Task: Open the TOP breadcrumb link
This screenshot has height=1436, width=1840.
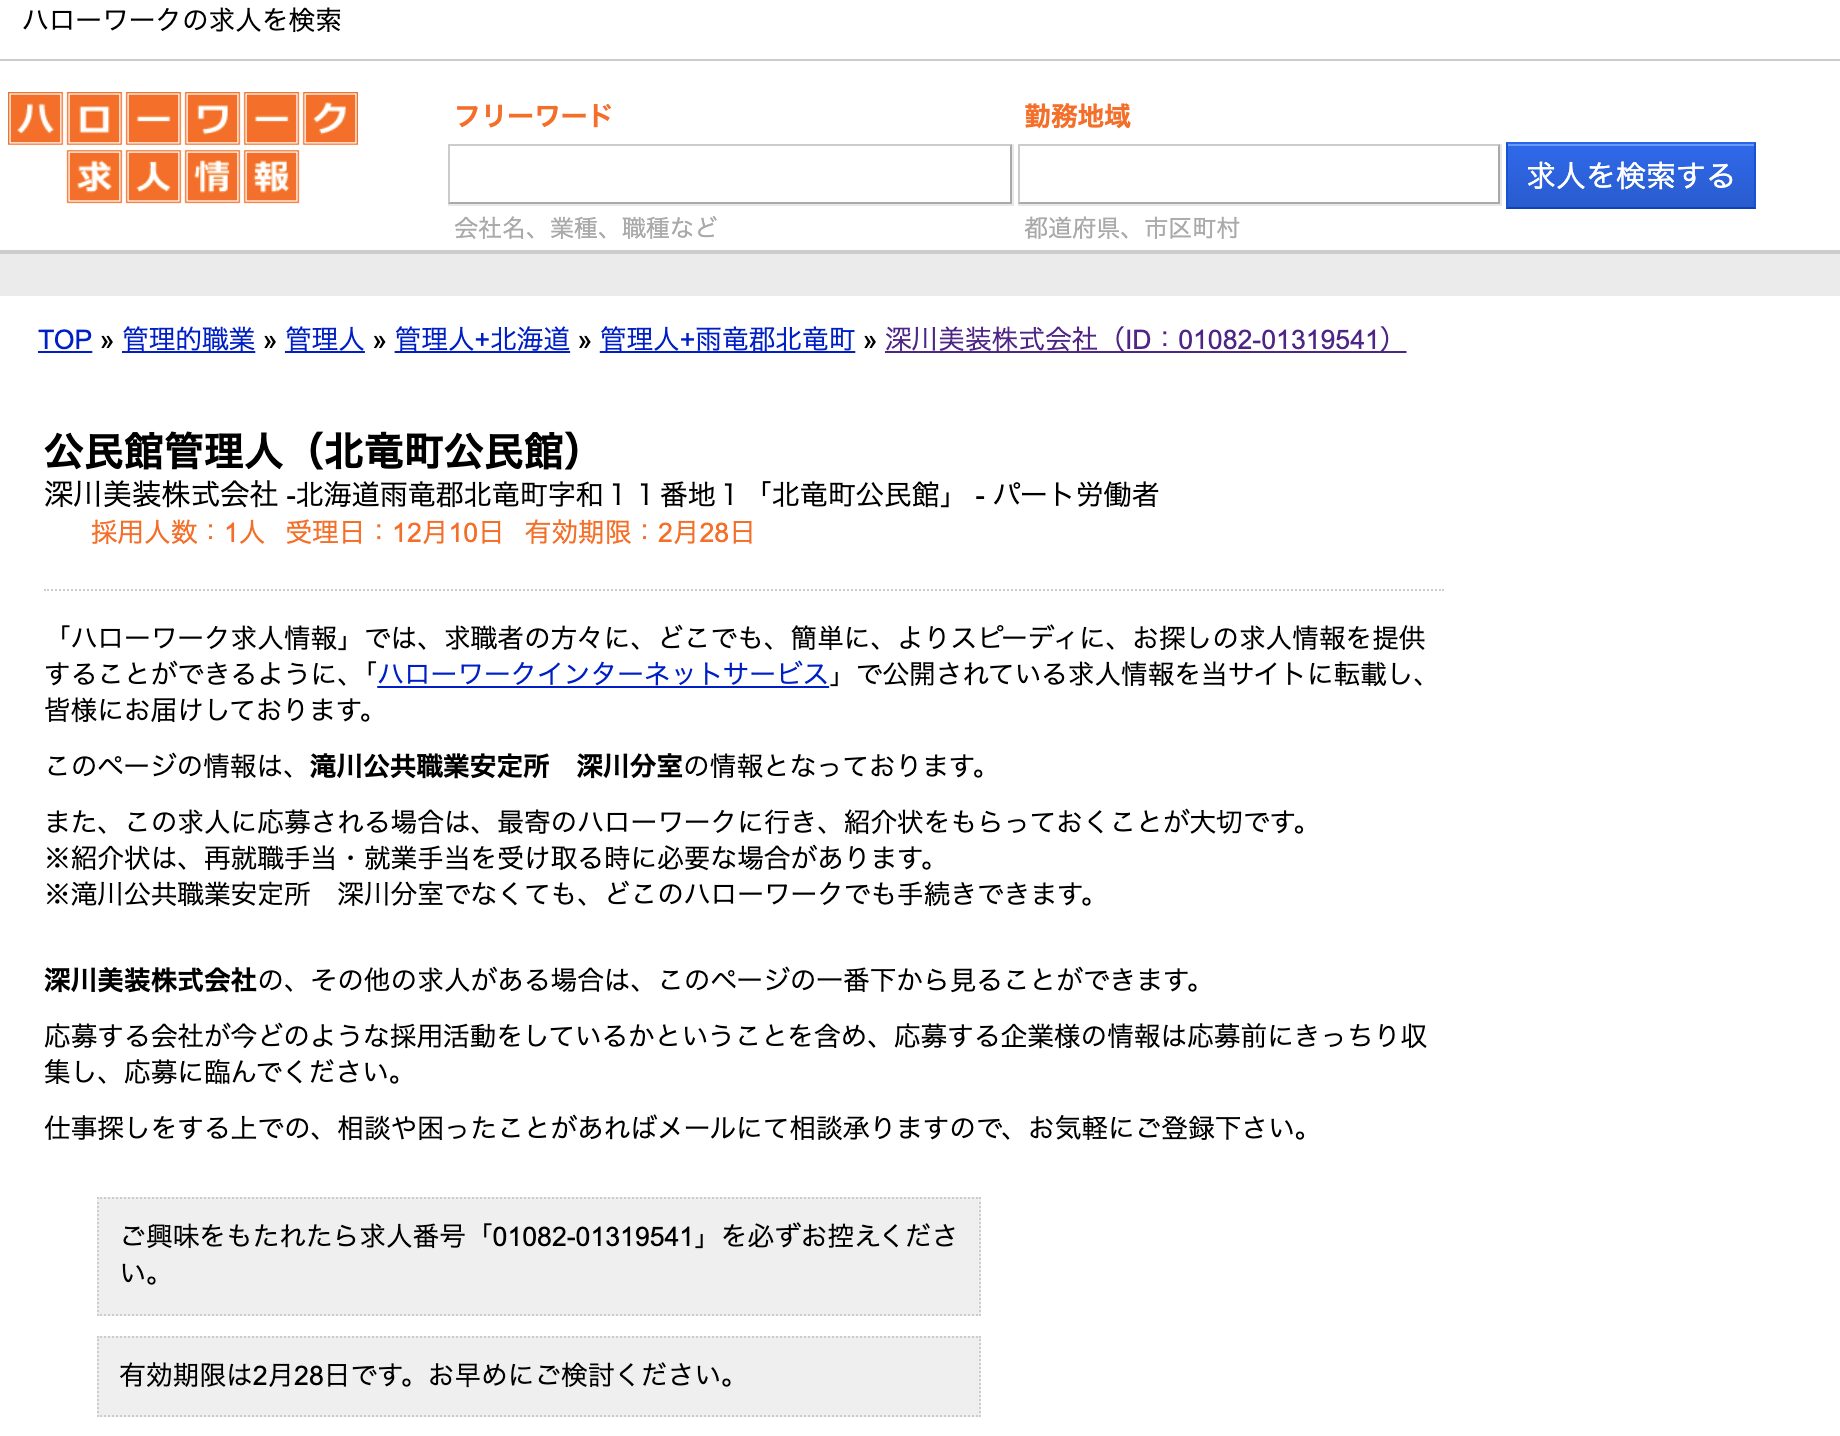Action: [x=64, y=341]
